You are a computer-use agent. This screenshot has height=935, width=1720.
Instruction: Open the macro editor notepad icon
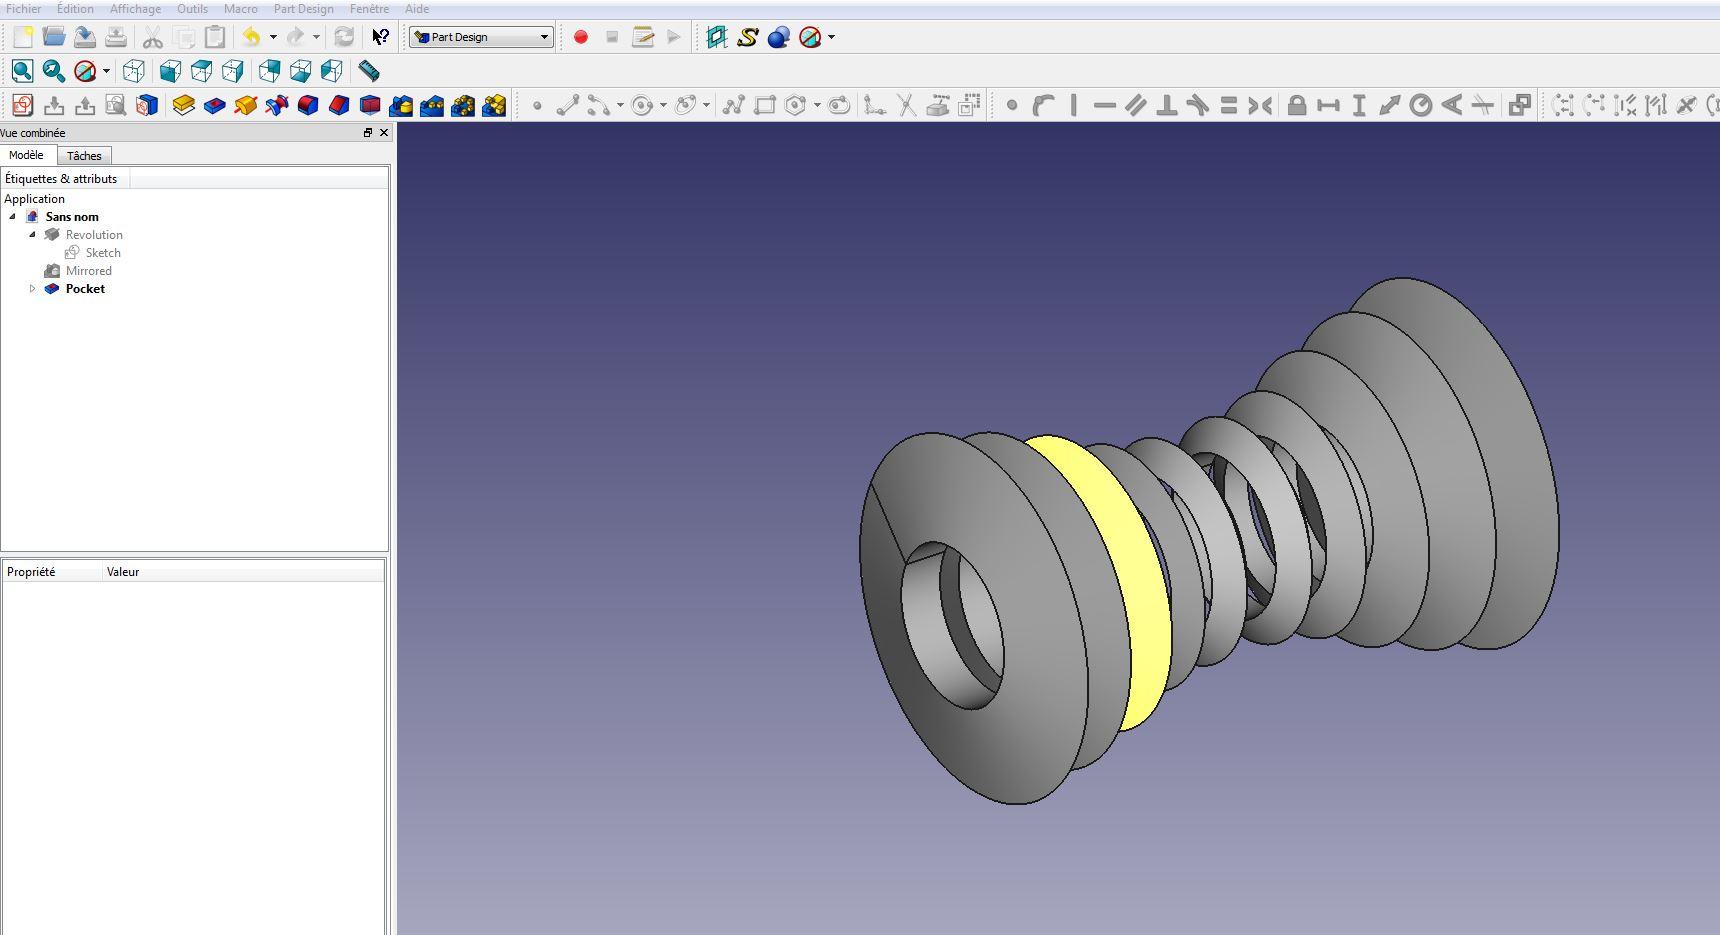[643, 37]
